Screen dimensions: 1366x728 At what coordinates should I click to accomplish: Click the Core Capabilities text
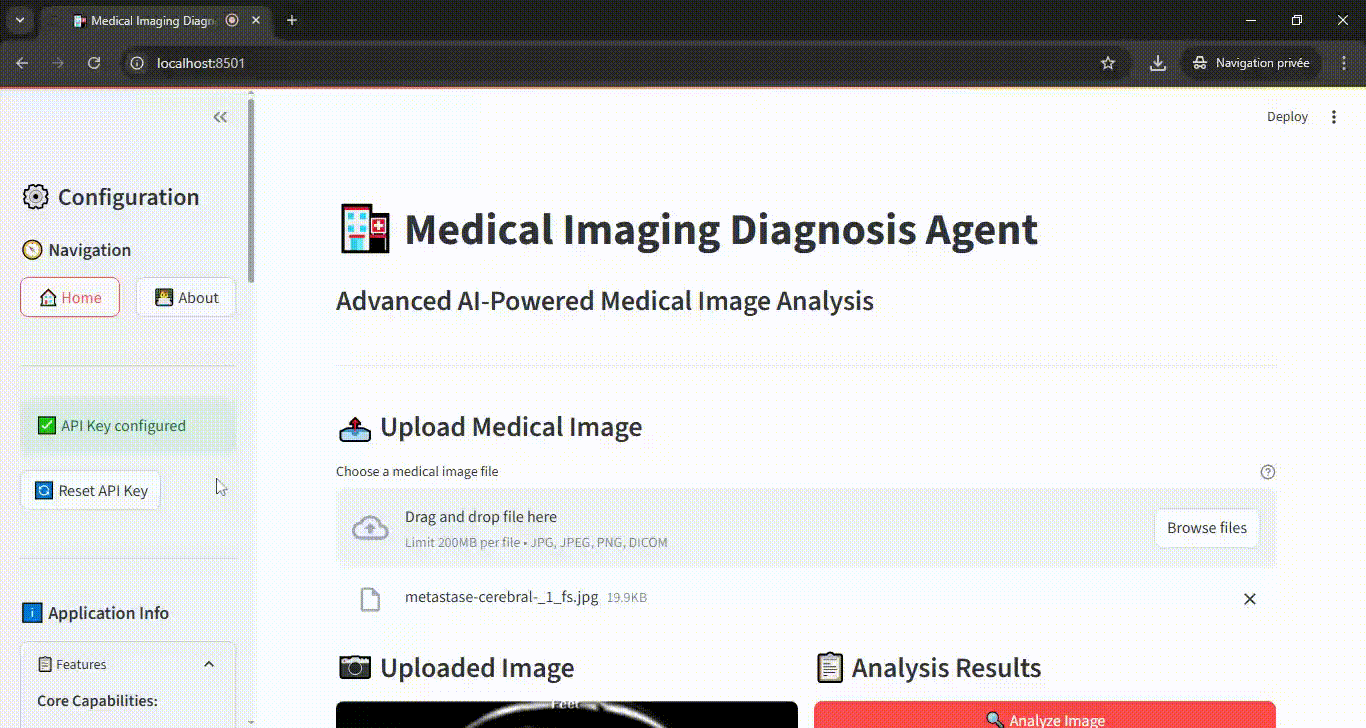pyautogui.click(x=97, y=701)
